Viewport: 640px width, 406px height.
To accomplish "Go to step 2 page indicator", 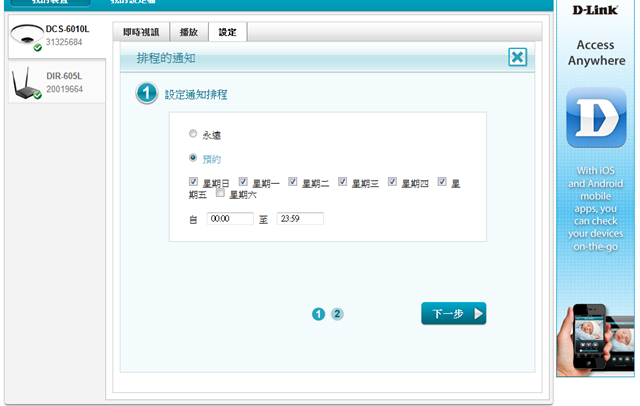I will 337,314.
